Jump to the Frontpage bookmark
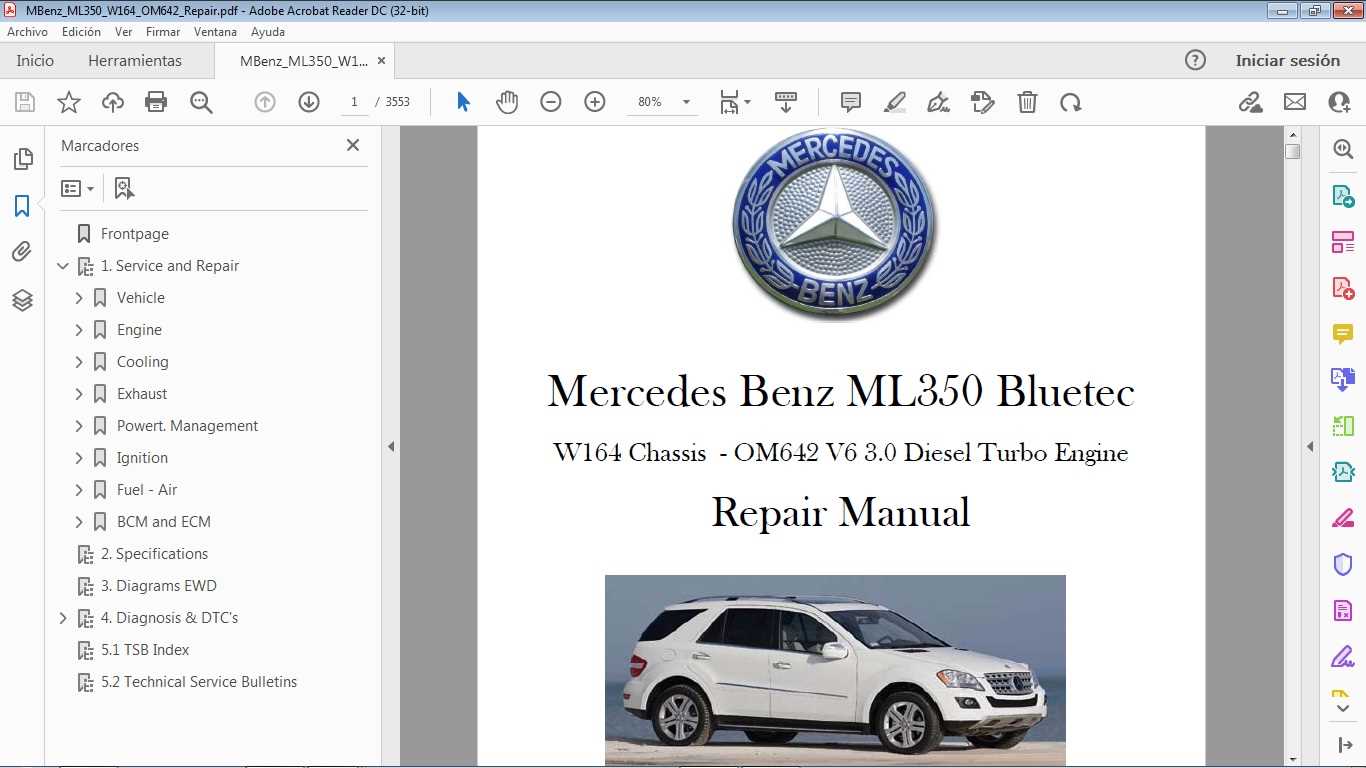The image size is (1366, 768). [135, 234]
